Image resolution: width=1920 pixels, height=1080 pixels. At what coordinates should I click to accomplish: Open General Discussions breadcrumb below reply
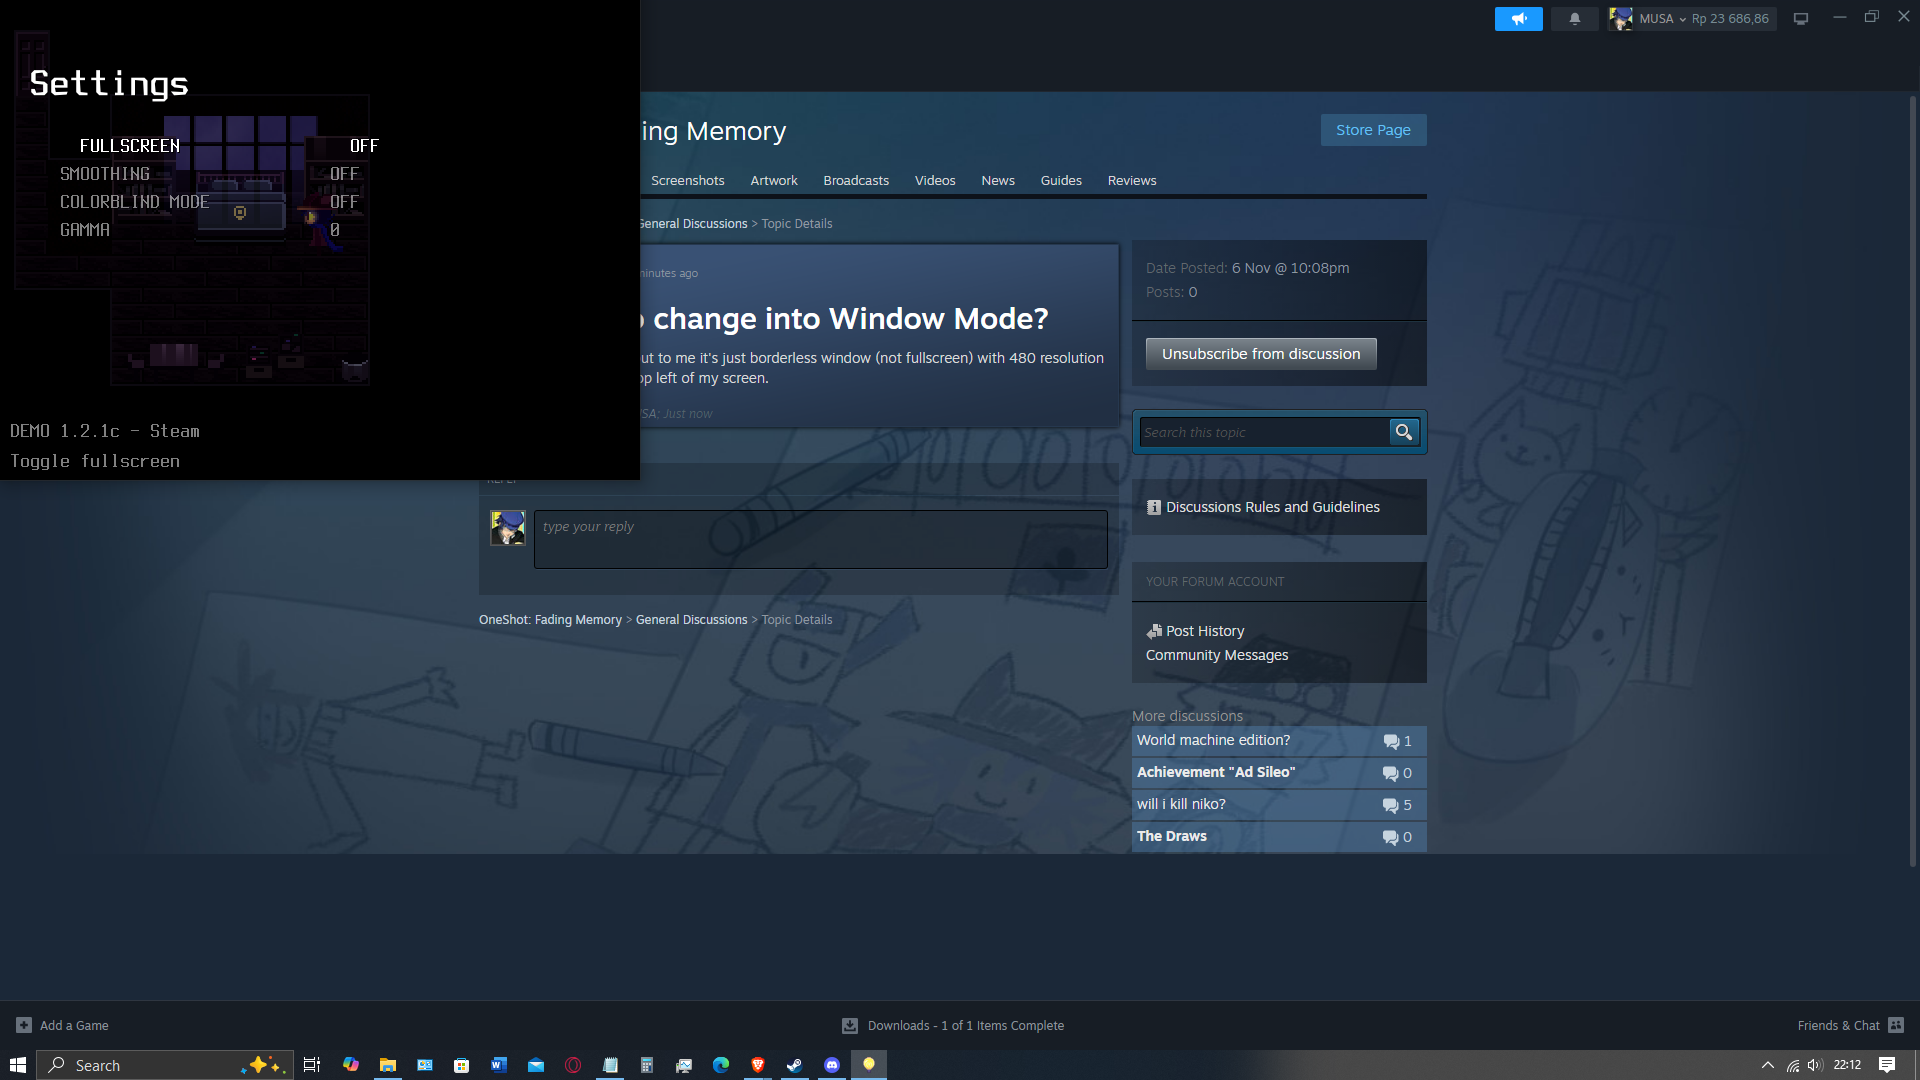coord(691,620)
